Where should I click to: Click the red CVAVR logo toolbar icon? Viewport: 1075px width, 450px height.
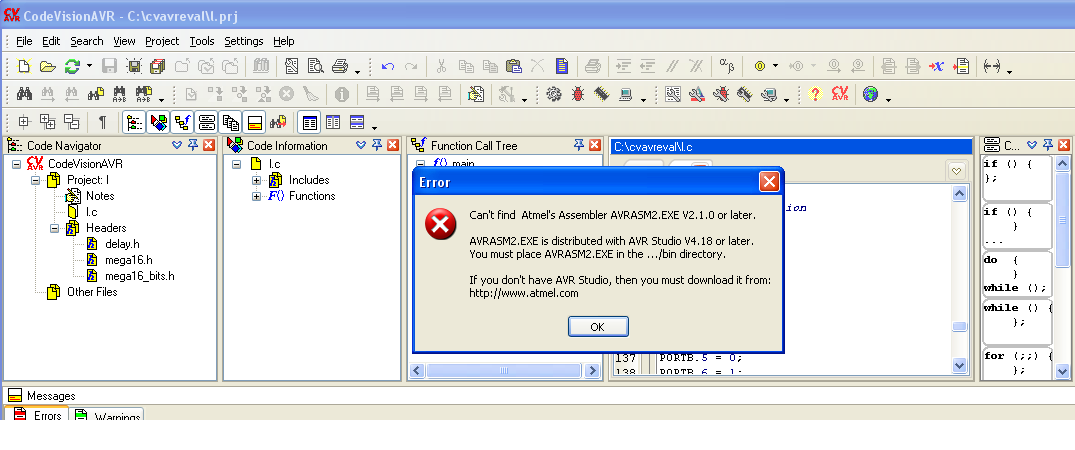coord(839,94)
